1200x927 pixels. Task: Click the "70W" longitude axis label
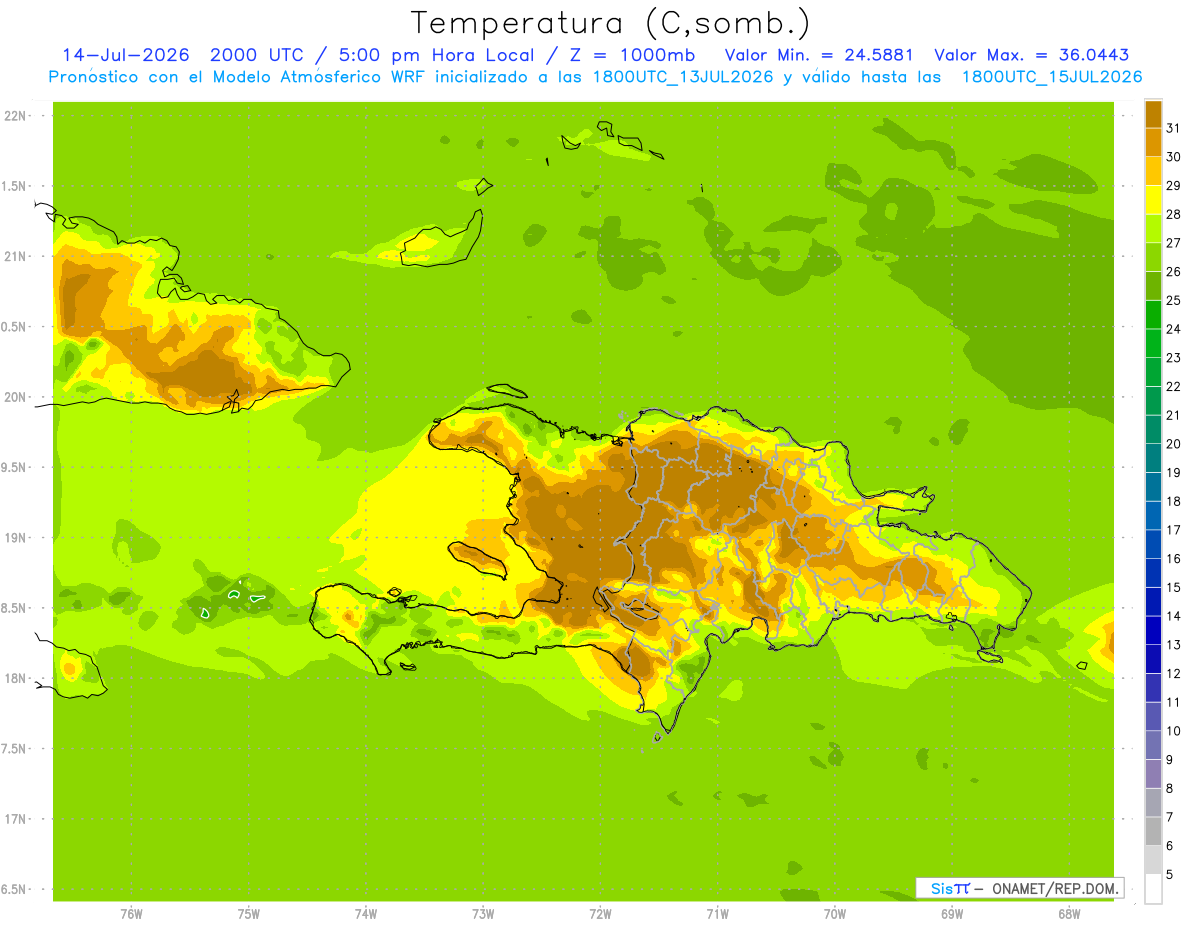(835, 913)
